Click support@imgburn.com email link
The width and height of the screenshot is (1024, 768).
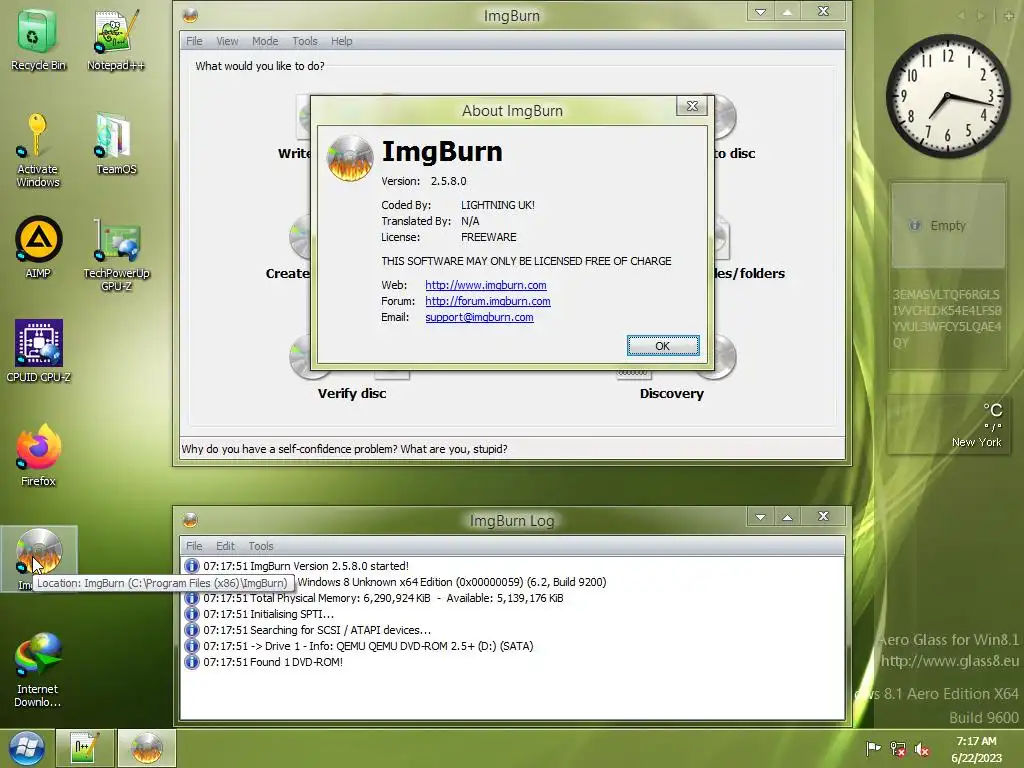coord(479,317)
